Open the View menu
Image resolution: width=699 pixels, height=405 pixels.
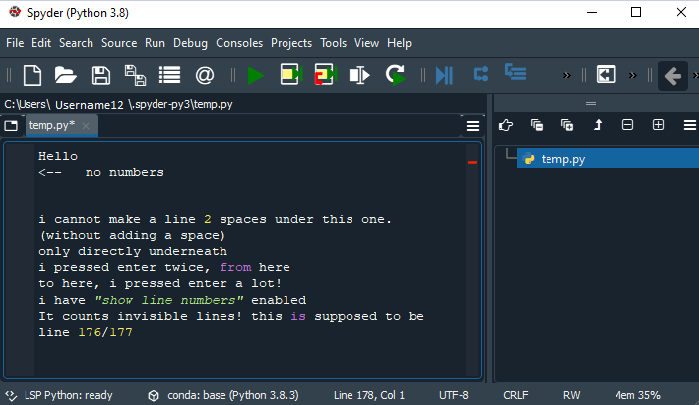coord(366,43)
